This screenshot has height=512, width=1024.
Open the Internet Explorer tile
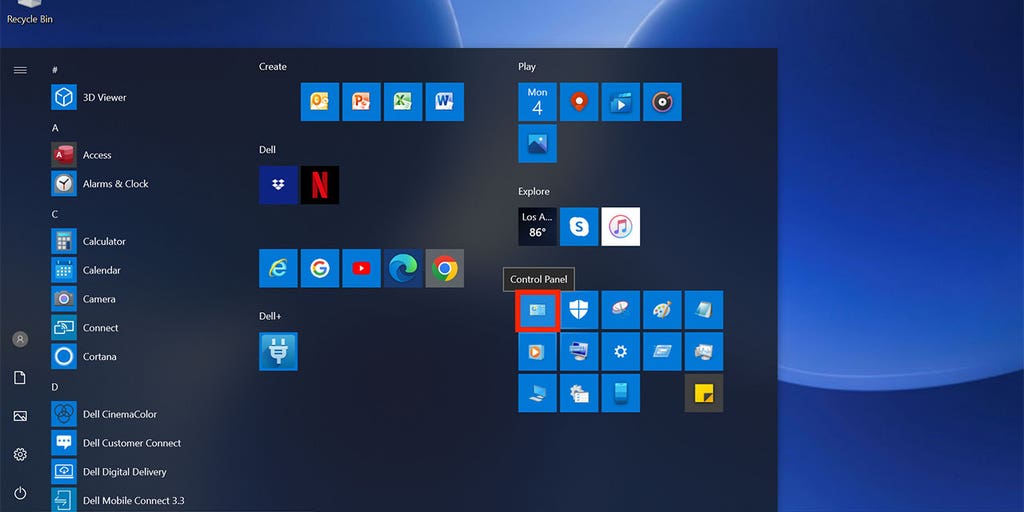click(278, 268)
